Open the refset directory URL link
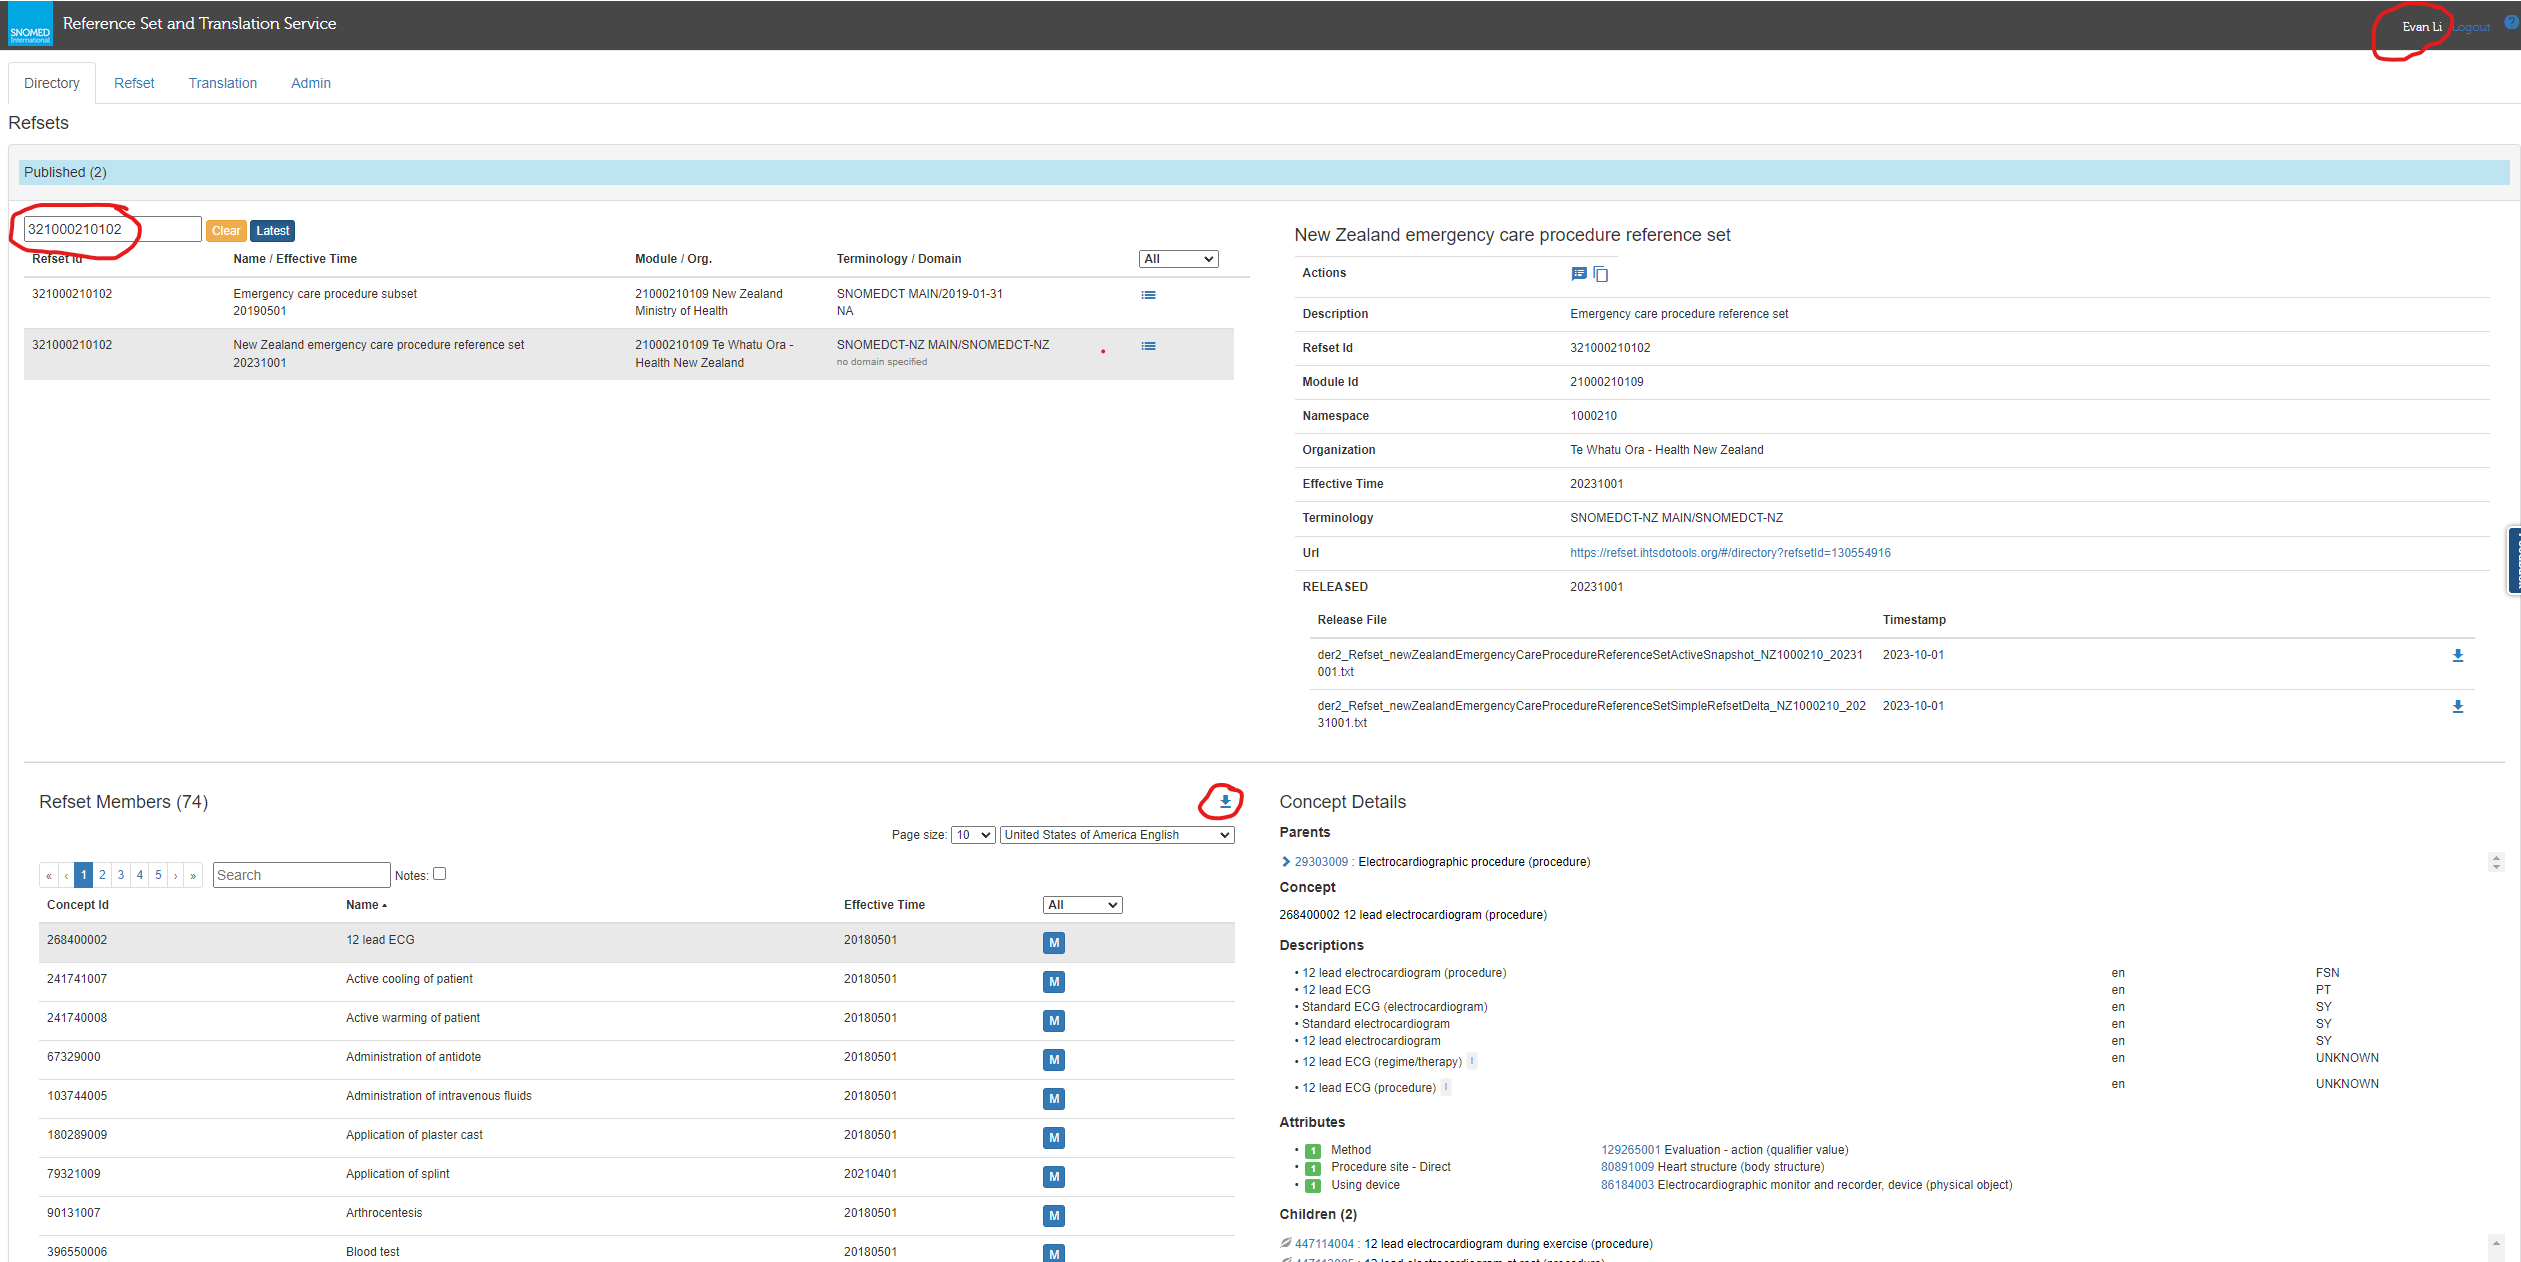 [1729, 553]
